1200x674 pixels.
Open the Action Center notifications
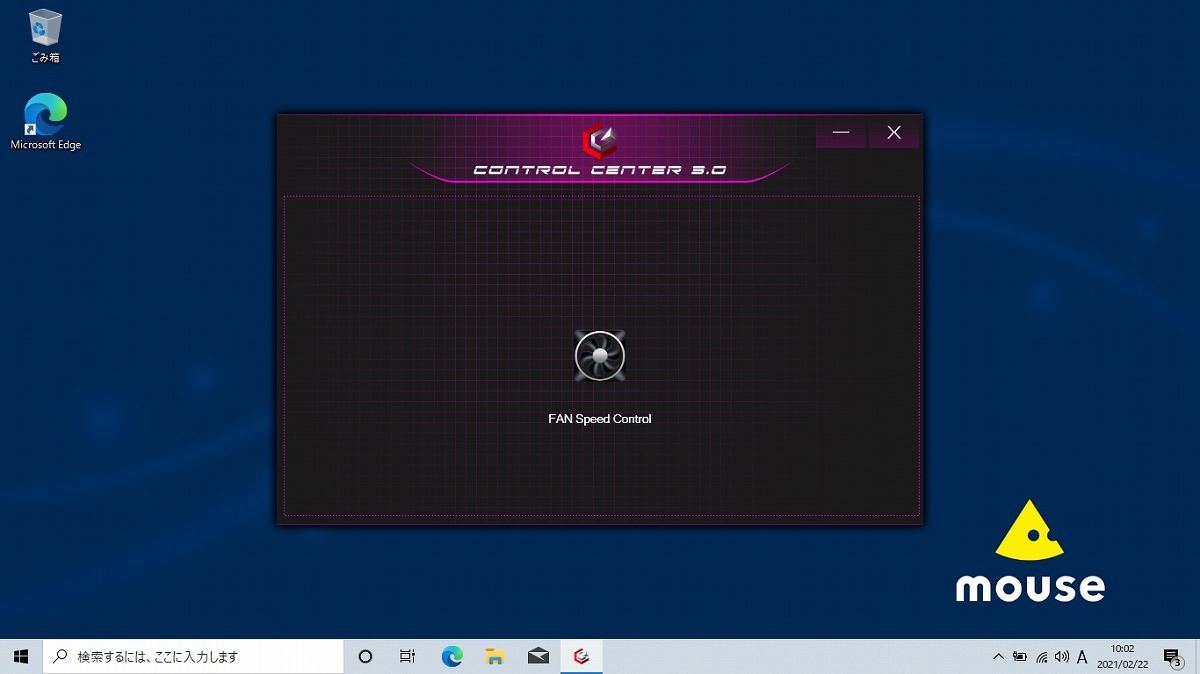tap(1172, 657)
